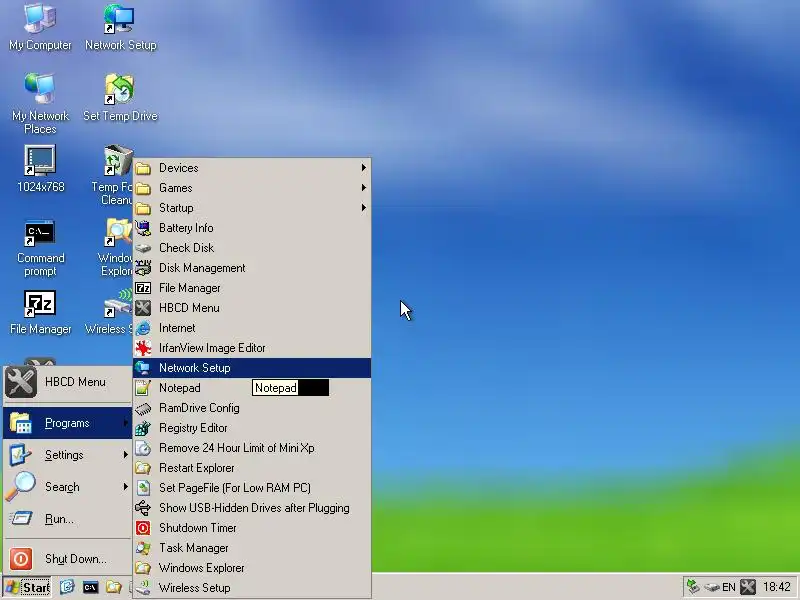This screenshot has height=600, width=800.
Task: Select the 7z File Manager desktop icon
Action: pyautogui.click(x=40, y=312)
